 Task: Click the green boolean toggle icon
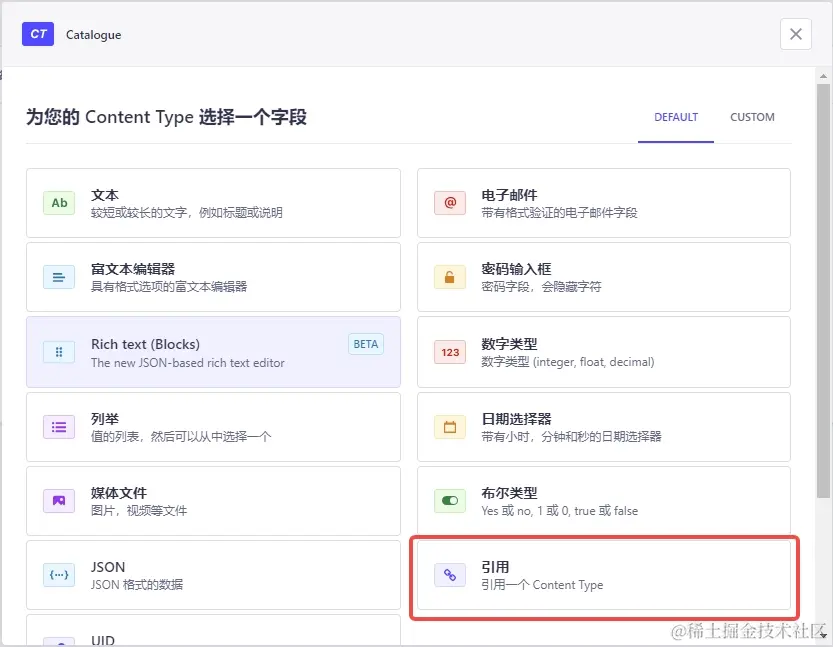click(450, 500)
